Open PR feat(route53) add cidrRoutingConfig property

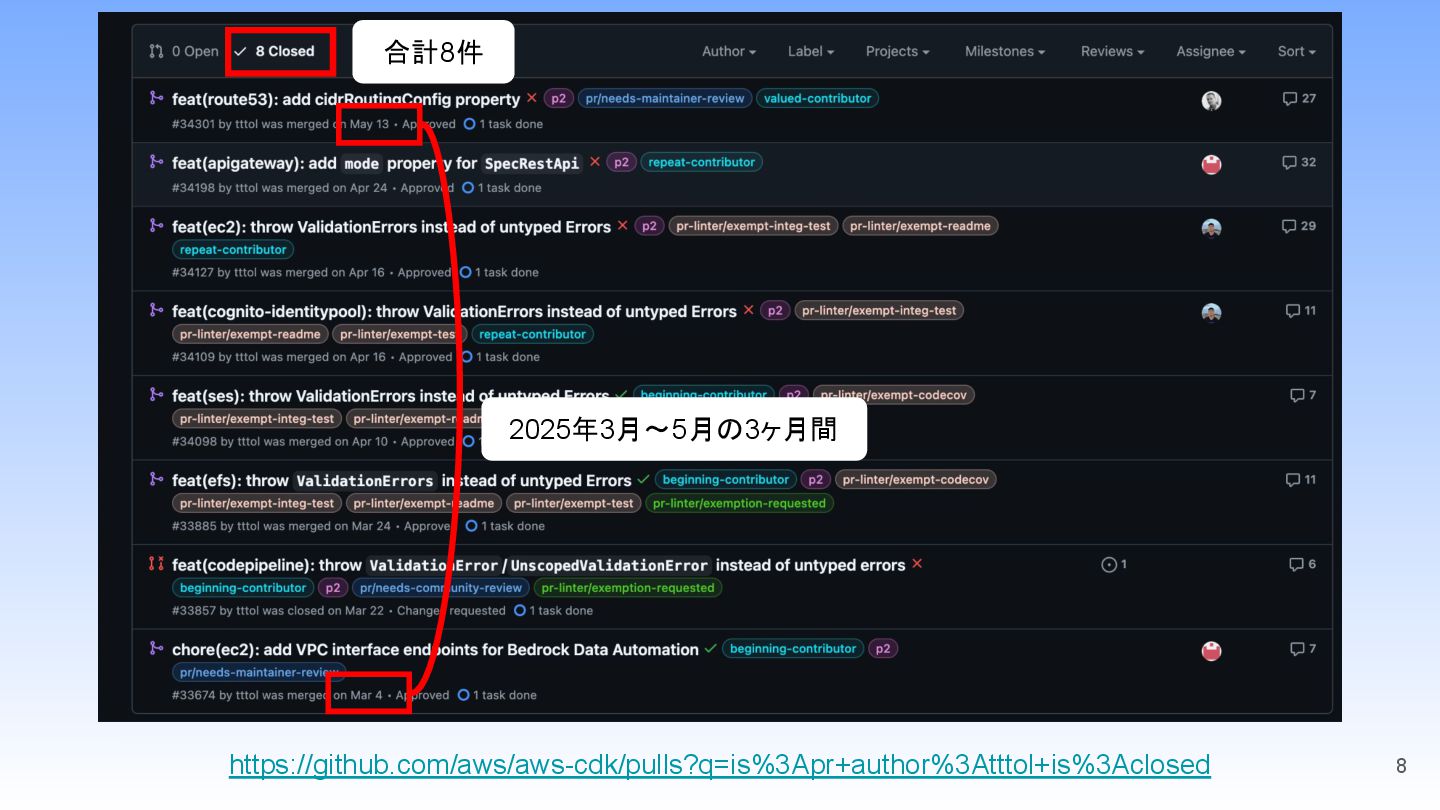click(346, 99)
